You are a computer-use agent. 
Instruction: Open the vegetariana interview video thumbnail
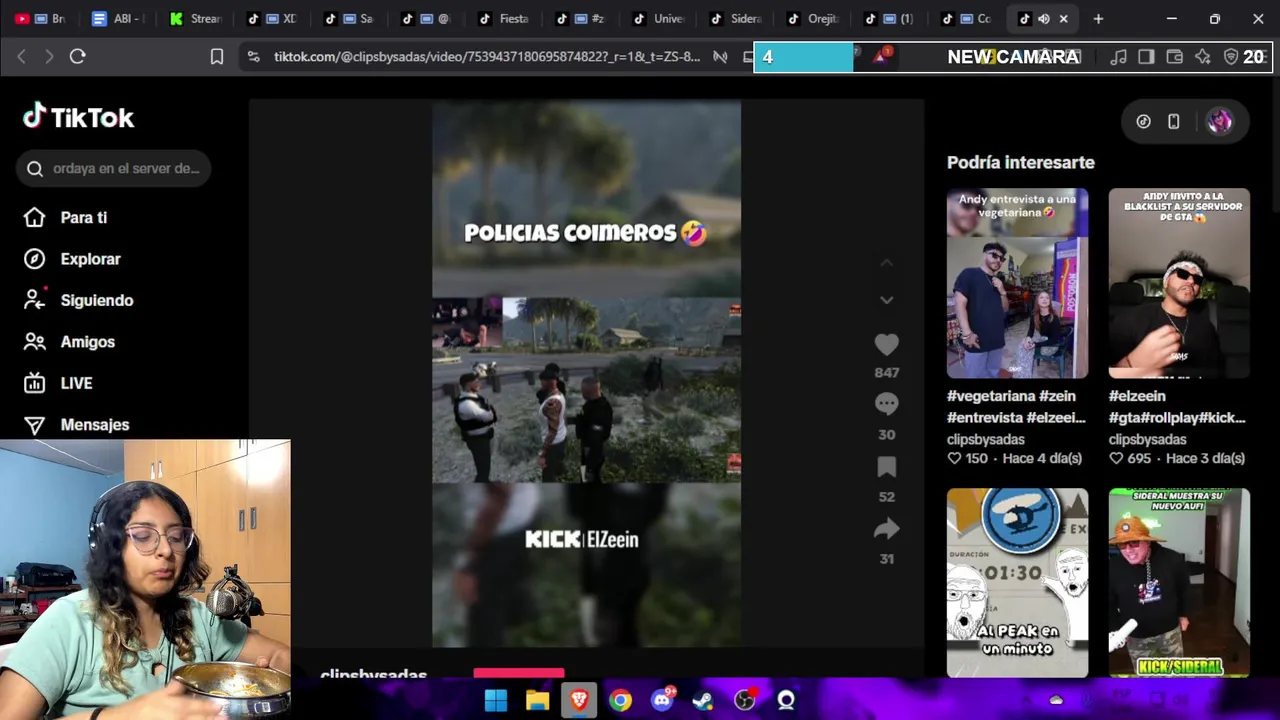pyautogui.click(x=1017, y=283)
